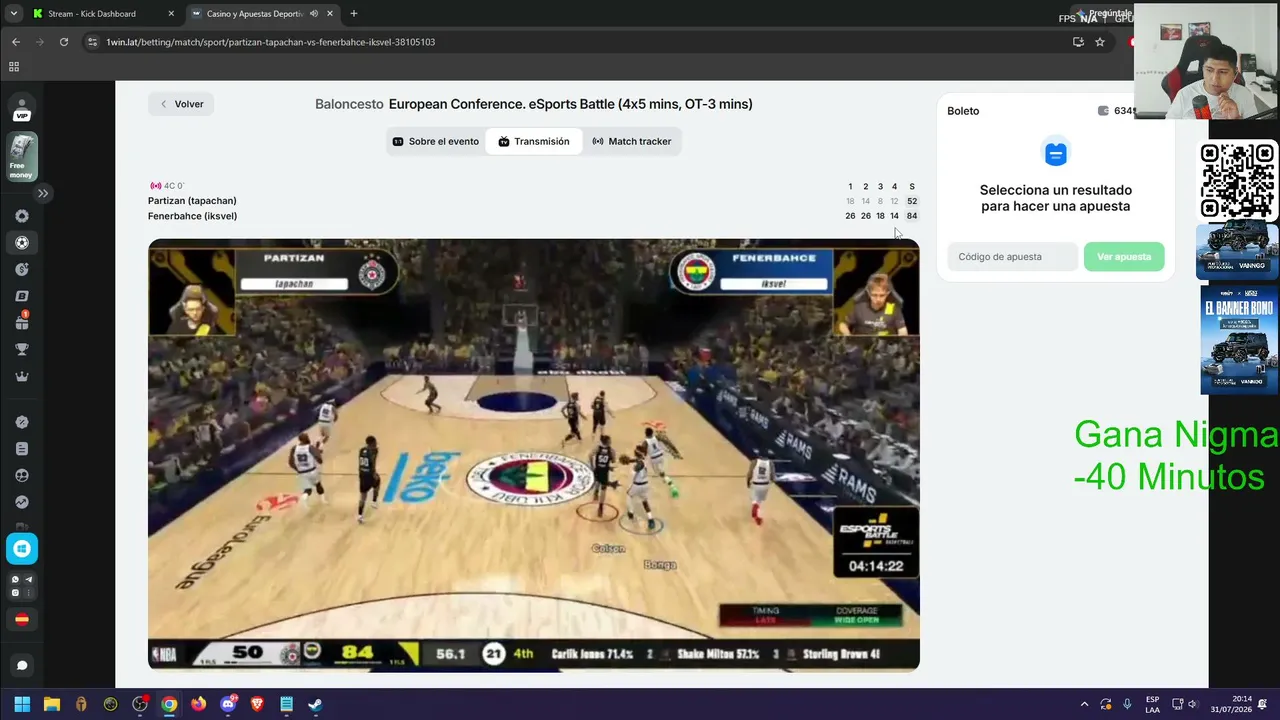Switch to the Stream - Kick Dashboard tab
This screenshot has width=1280, height=720.
(x=90, y=14)
